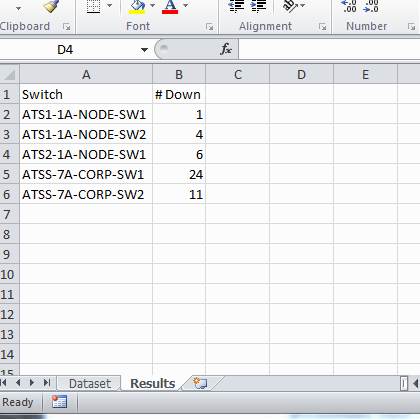Select row 7 header
Viewport: 420px width, 419px height.
tap(9, 214)
